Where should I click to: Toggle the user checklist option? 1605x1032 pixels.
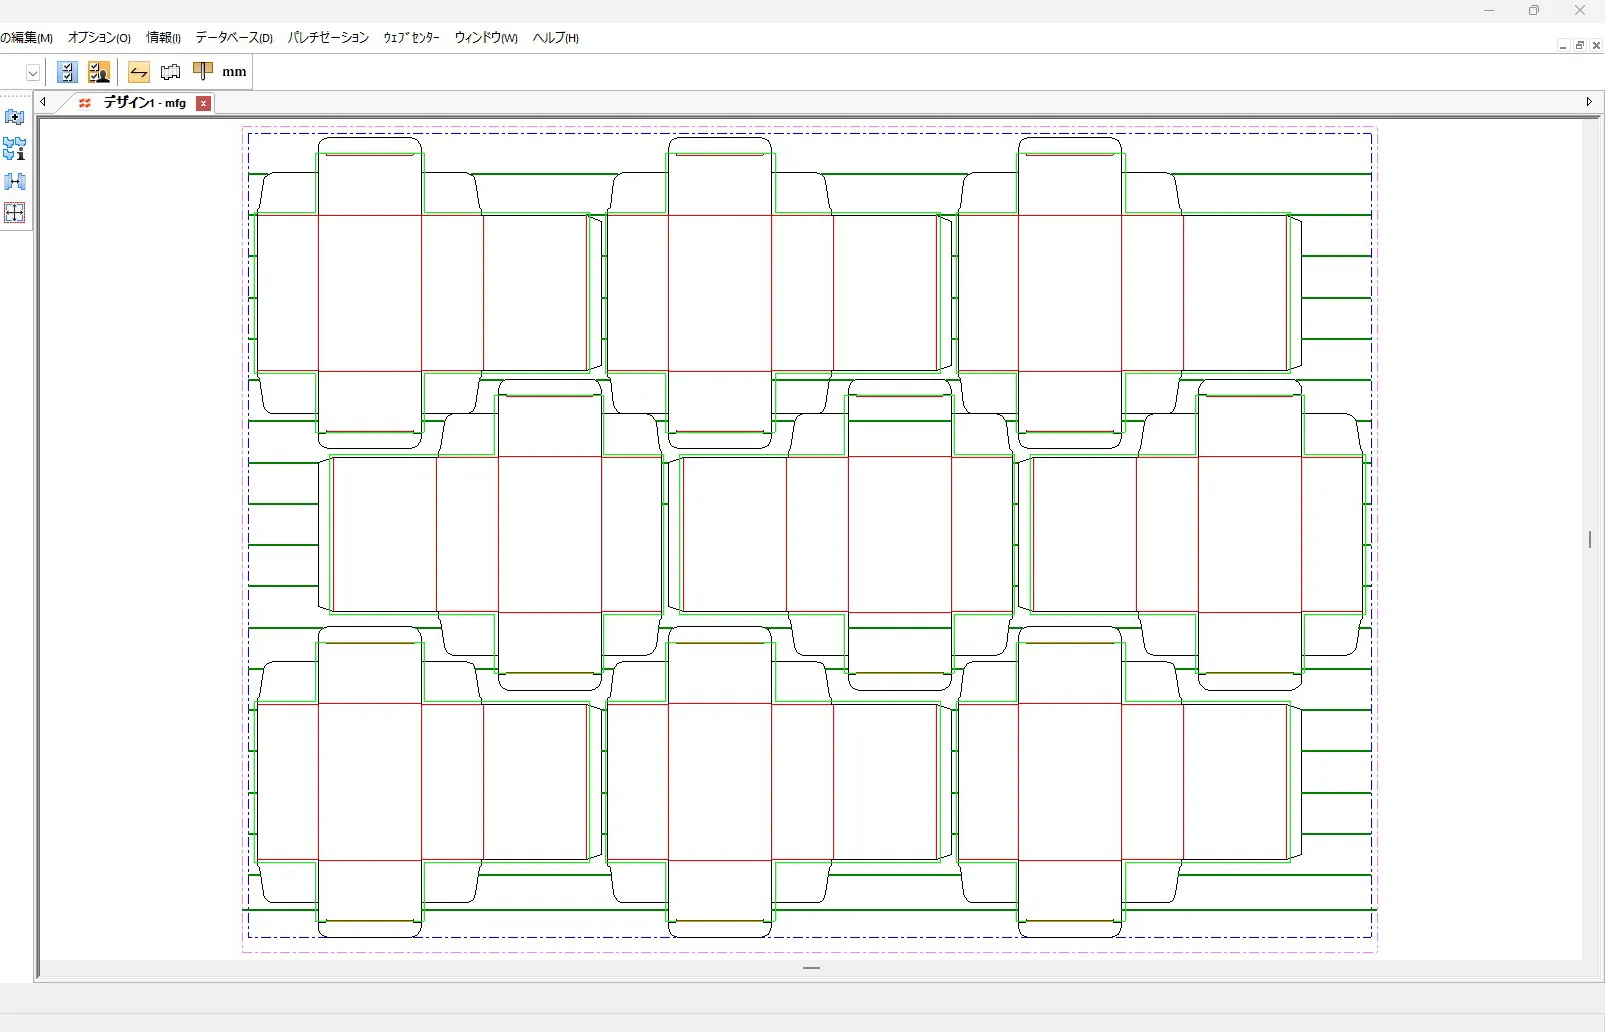pyautogui.click(x=98, y=71)
